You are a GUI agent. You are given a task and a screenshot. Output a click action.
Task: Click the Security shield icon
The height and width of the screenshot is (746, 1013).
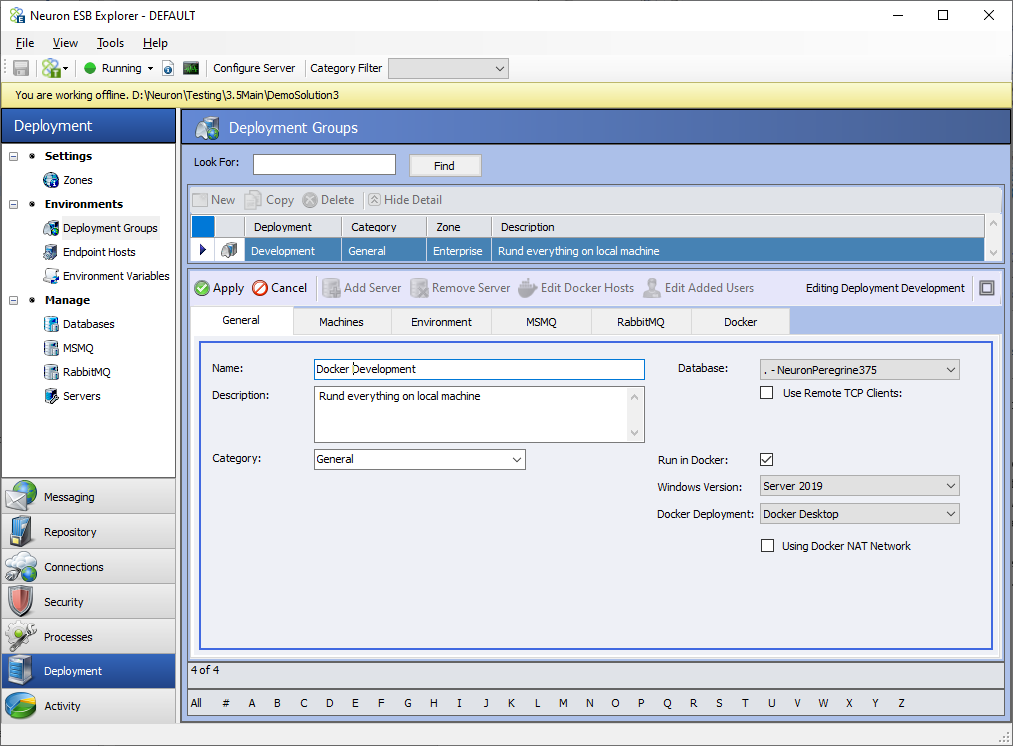click(x=21, y=601)
